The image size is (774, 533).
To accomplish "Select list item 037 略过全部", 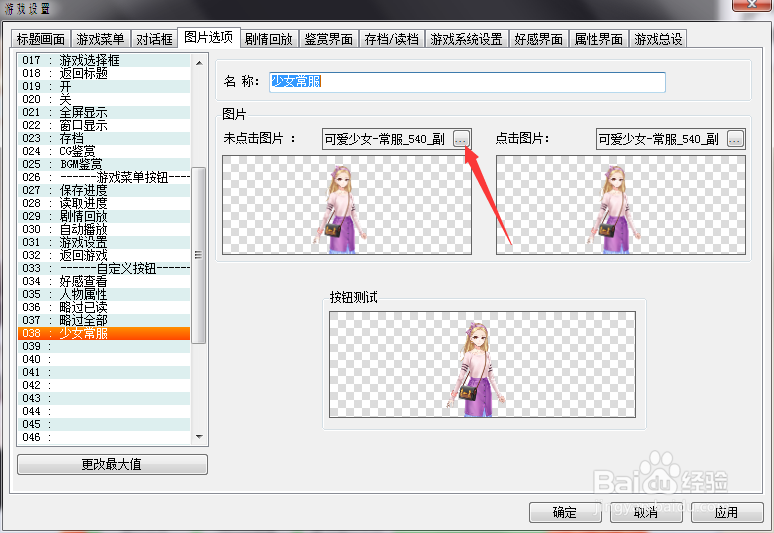I will coord(104,320).
